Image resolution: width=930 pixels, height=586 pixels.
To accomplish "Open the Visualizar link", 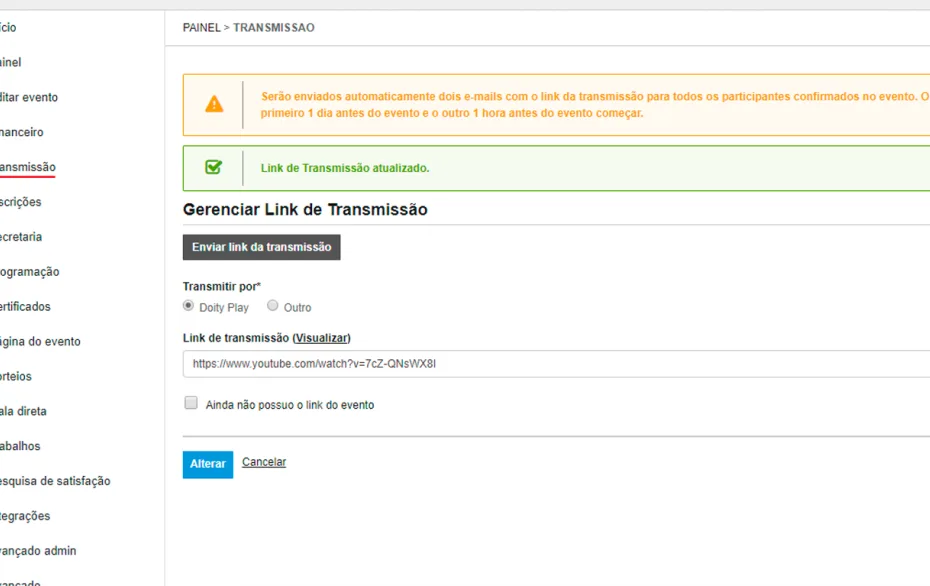I will (321, 338).
